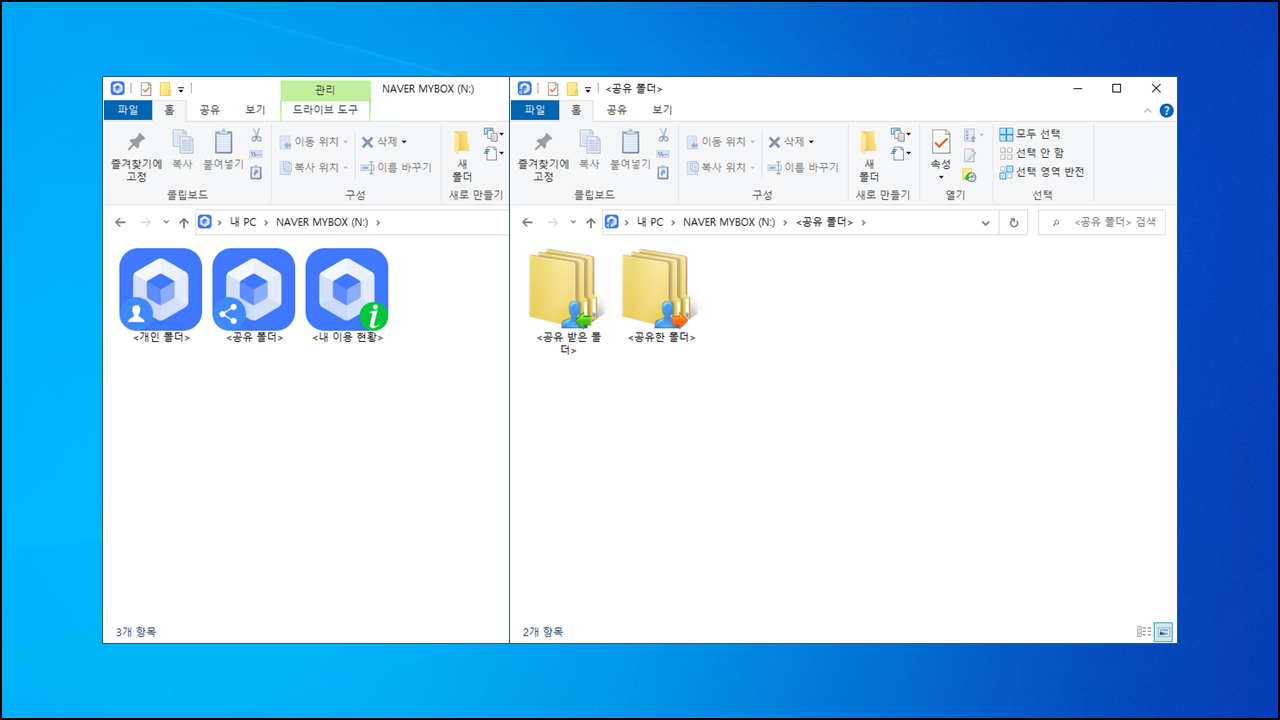Switch to the large icons view button

1163,632
